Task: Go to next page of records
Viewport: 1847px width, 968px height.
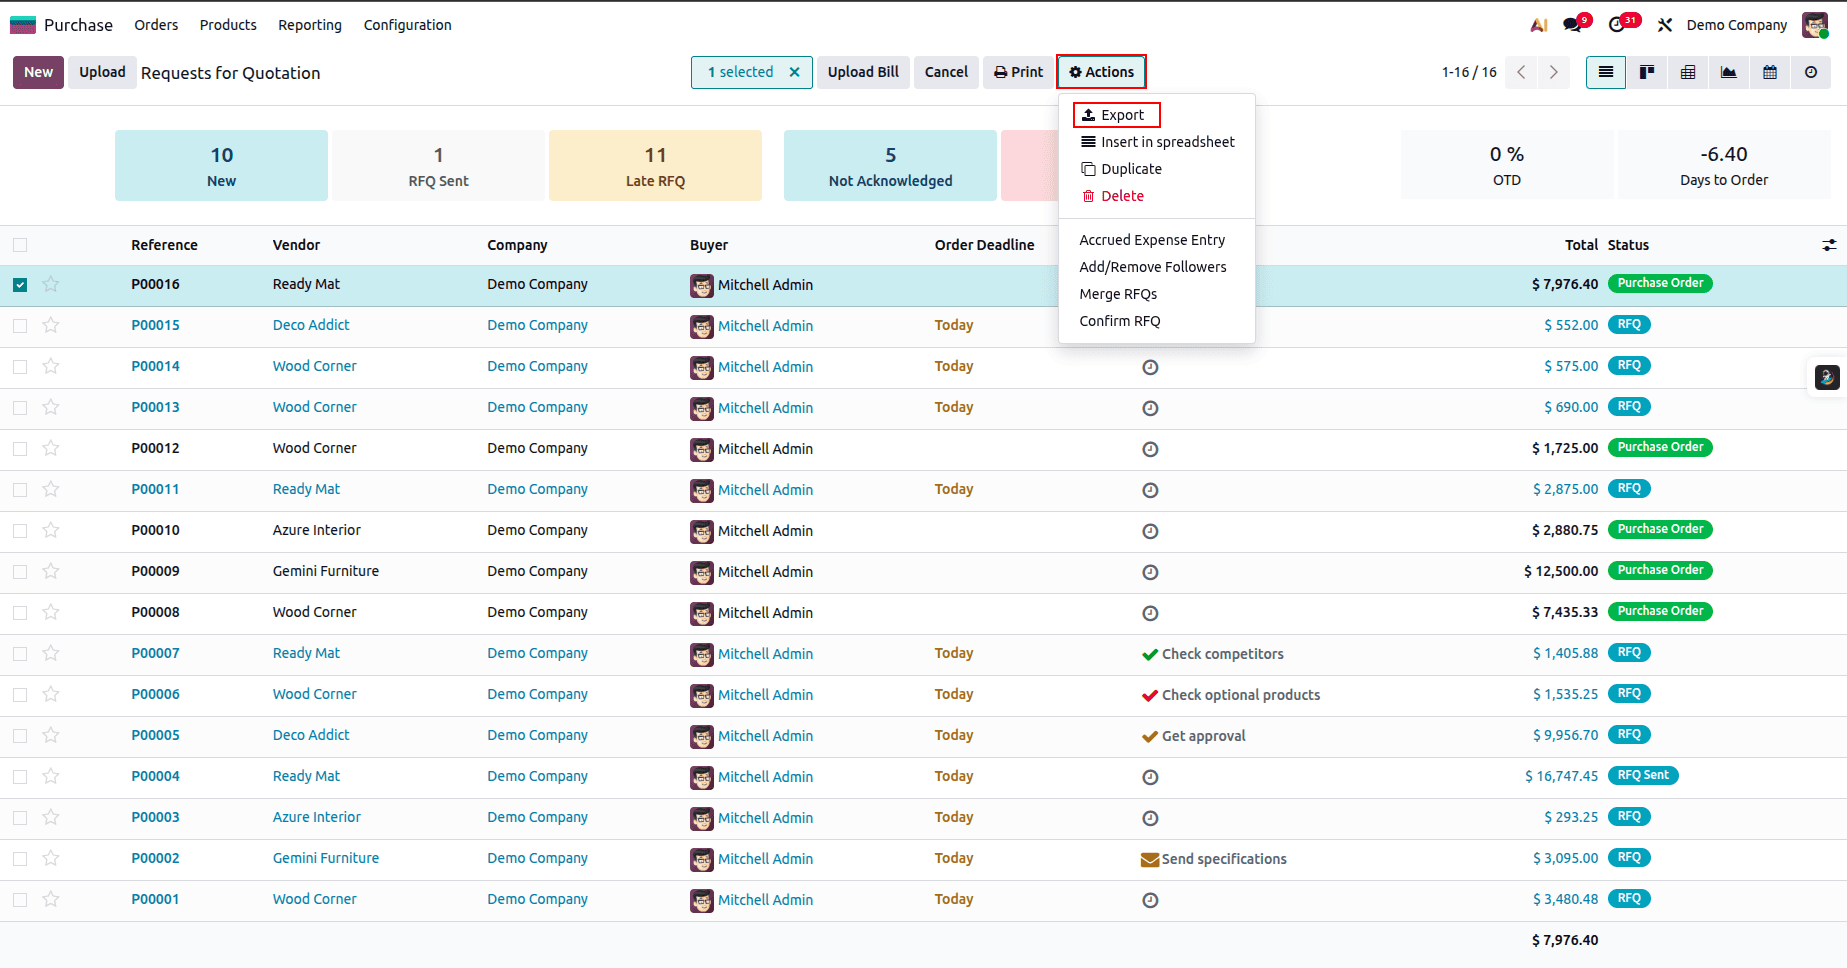Action: 1553,72
